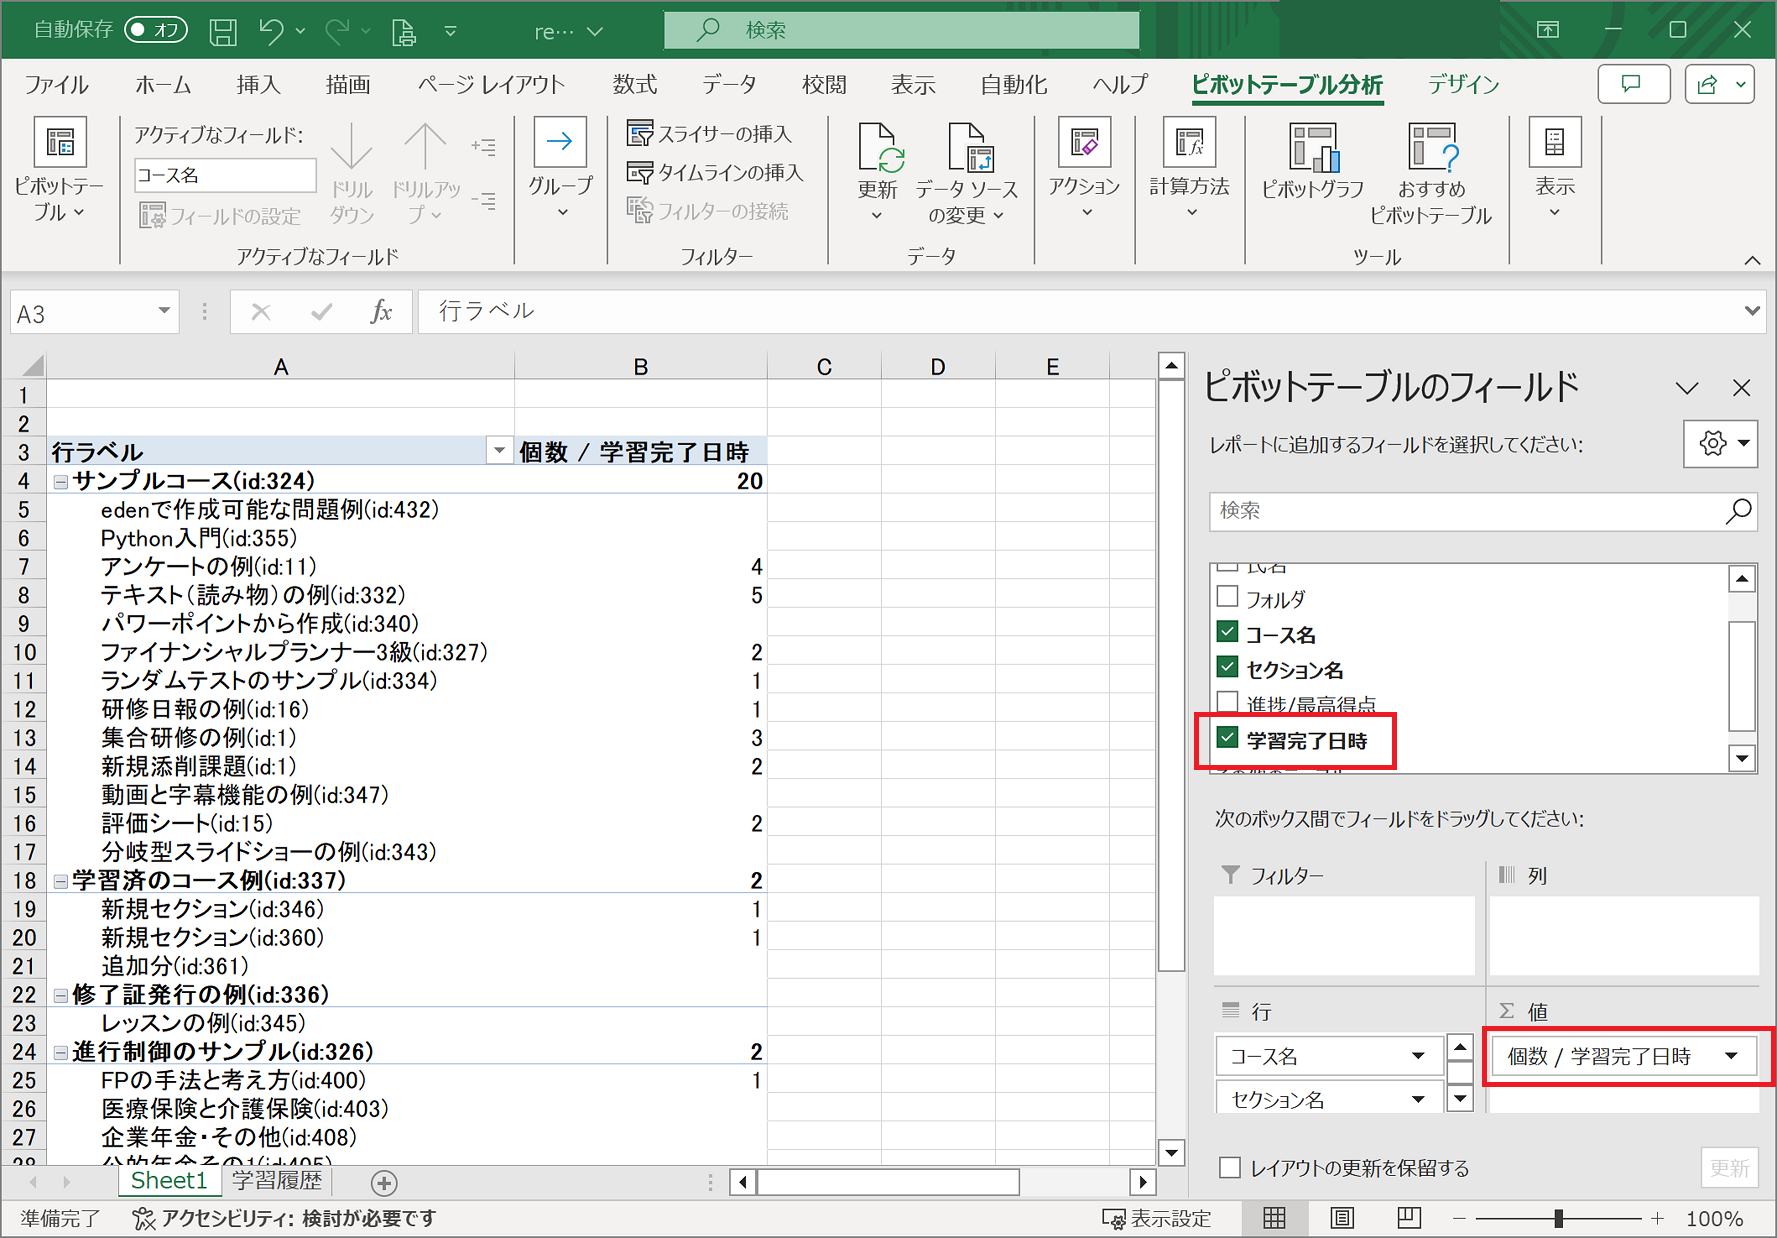Image resolution: width=1777 pixels, height=1238 pixels.
Task: Check the フォルダ field checkbox
Action: [x=1227, y=597]
